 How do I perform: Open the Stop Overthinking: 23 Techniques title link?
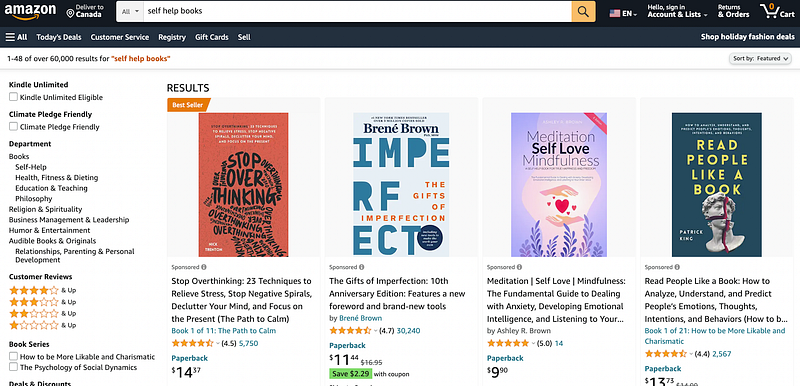pos(241,300)
